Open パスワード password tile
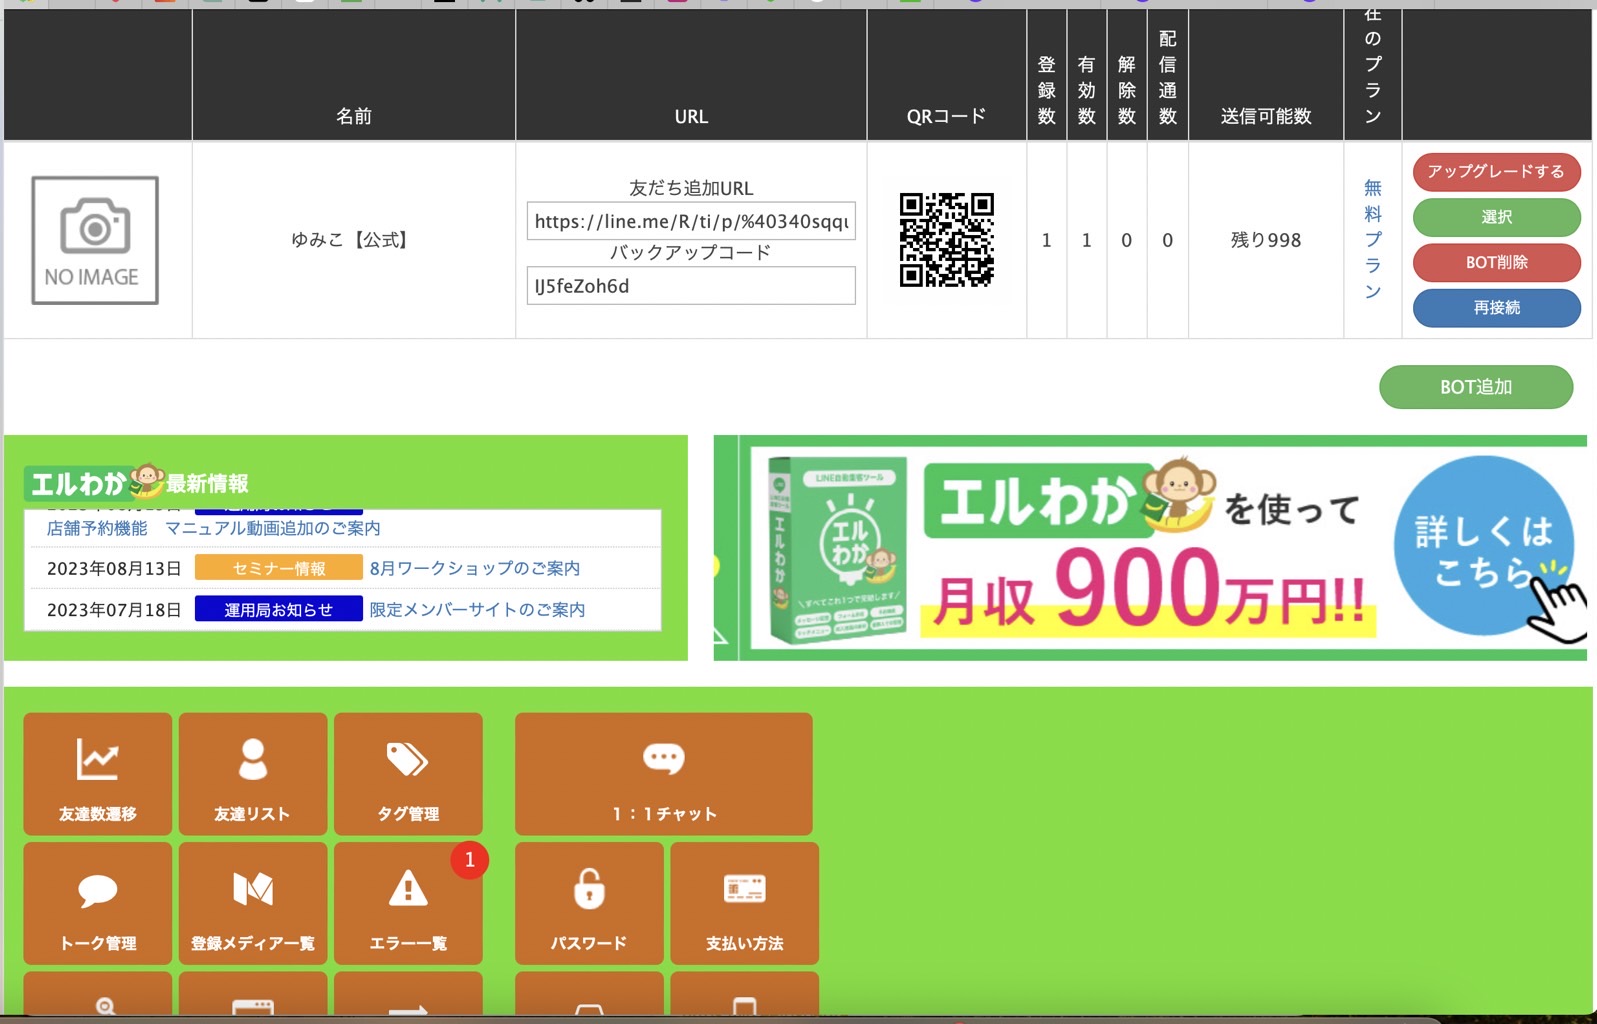 (589, 903)
